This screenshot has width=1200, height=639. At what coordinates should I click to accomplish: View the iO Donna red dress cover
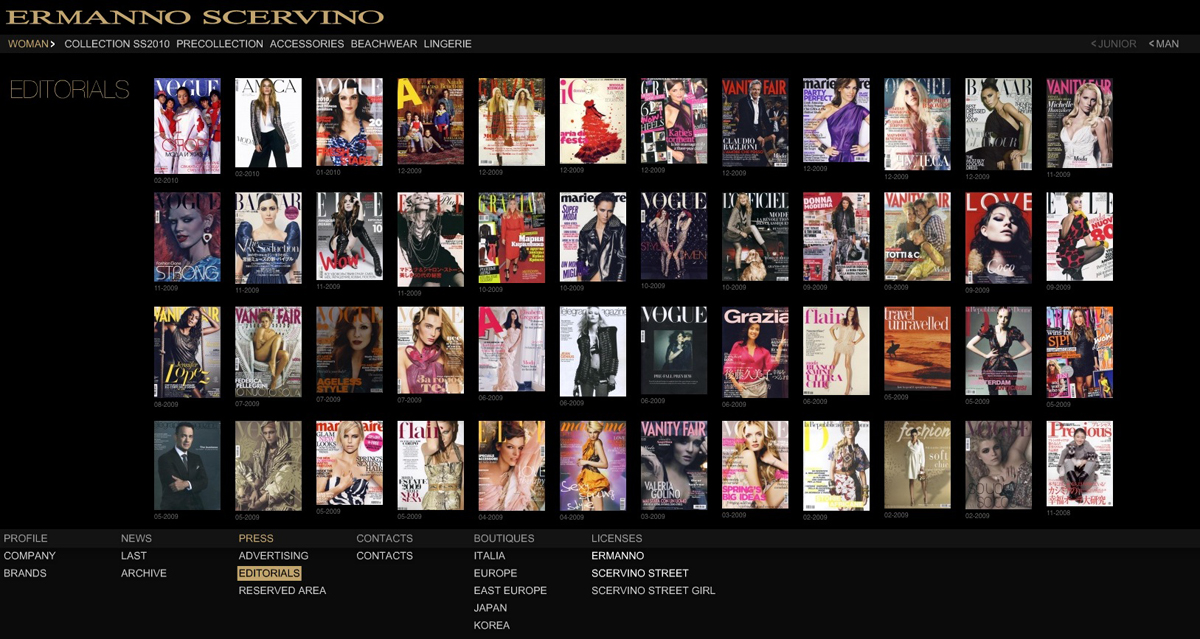[593, 121]
